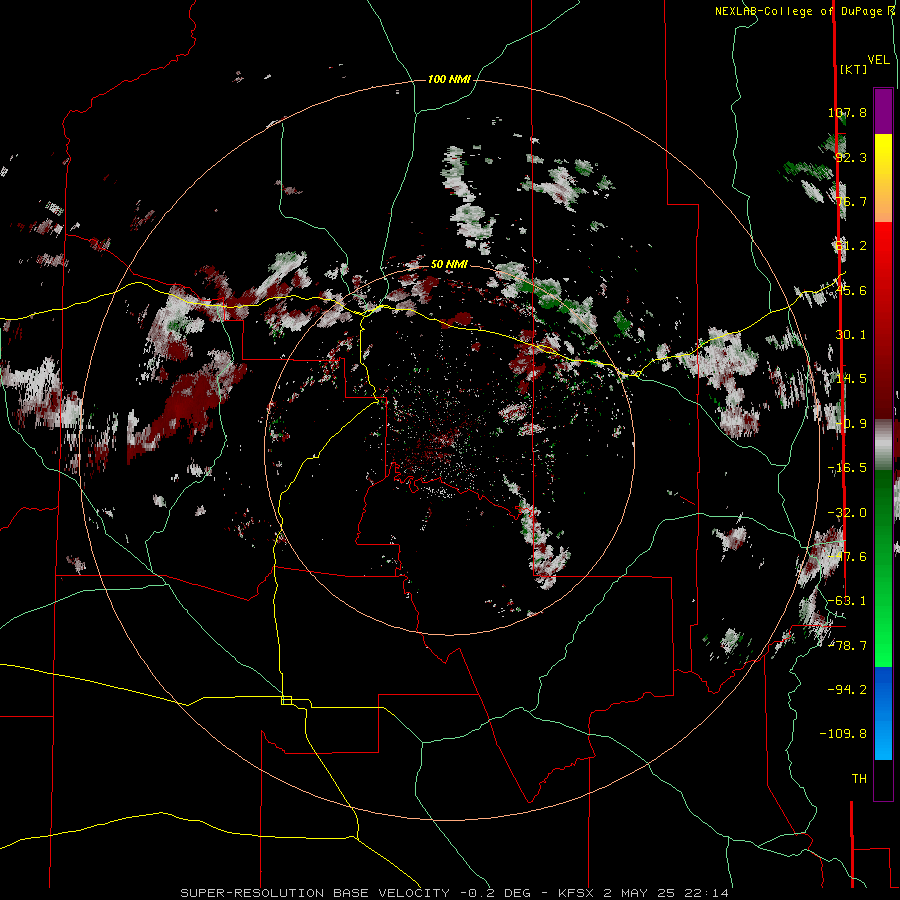Click the "VEL" legend heading
The image size is (900, 900).
pos(879,60)
